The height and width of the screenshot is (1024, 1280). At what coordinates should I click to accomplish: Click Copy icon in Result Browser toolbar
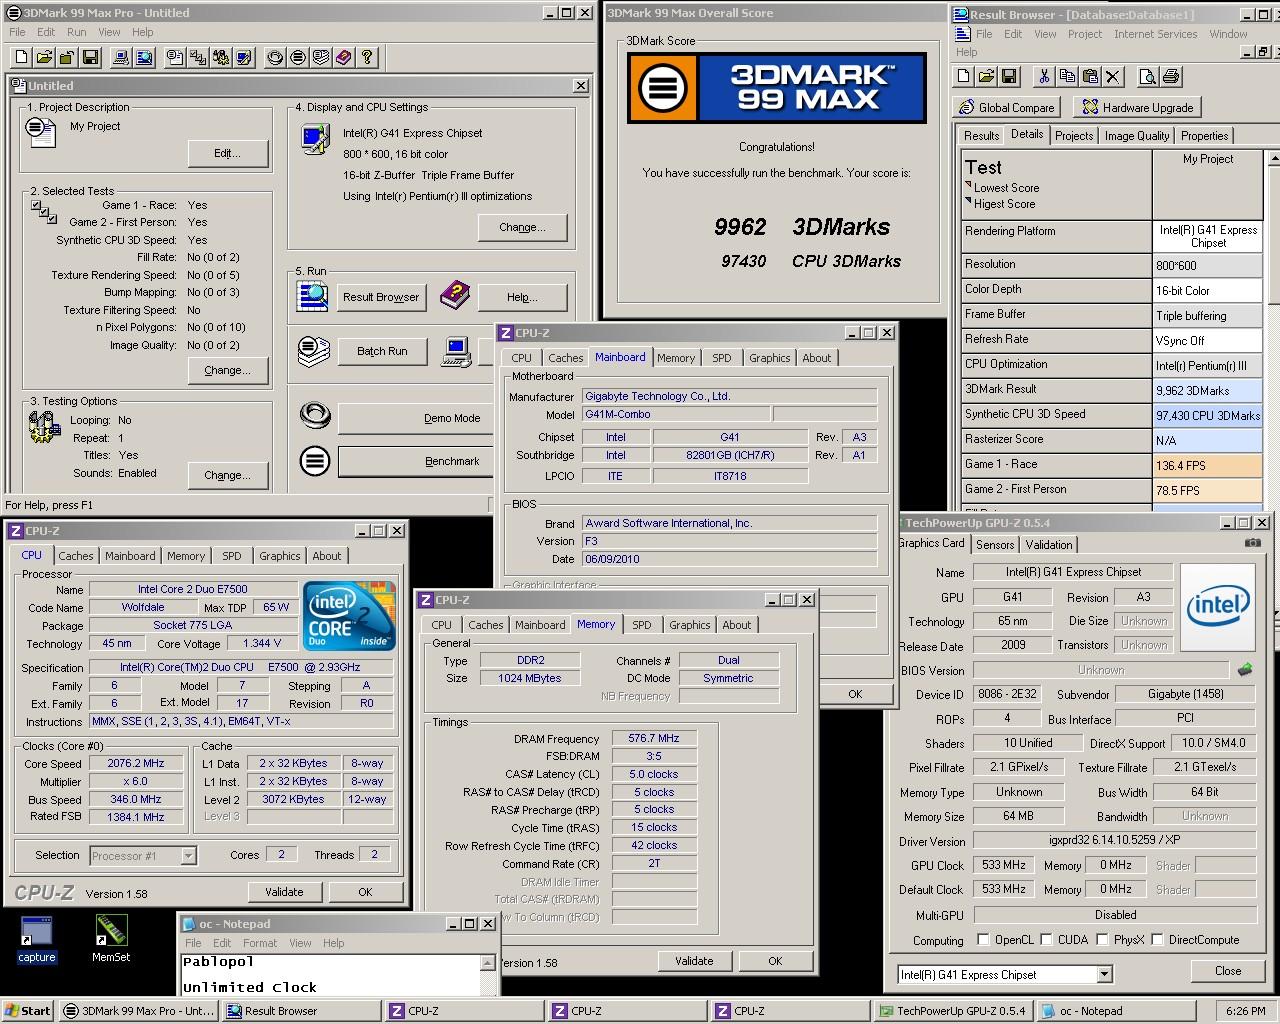1067,76
